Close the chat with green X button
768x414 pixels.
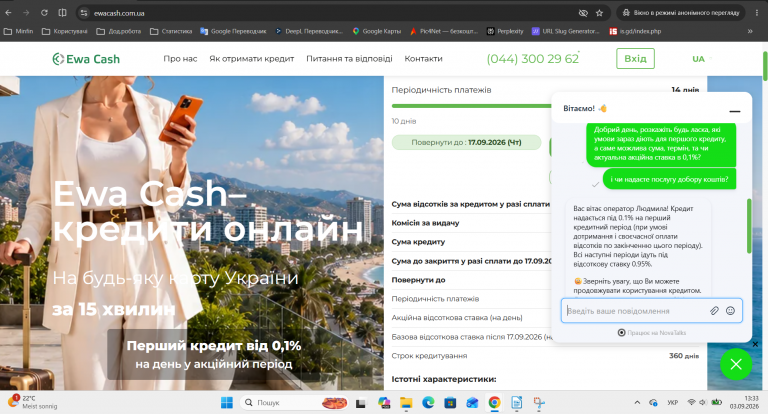coord(736,364)
